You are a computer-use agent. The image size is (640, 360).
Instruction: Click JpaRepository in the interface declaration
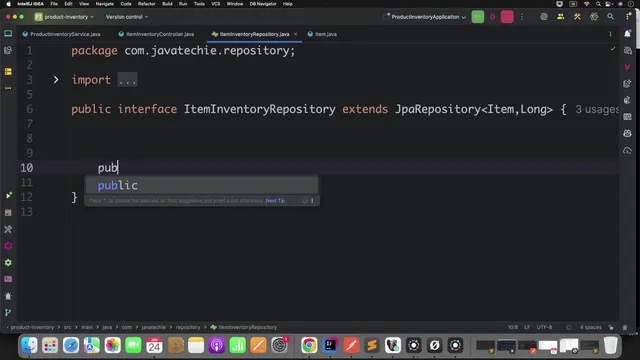point(438,109)
